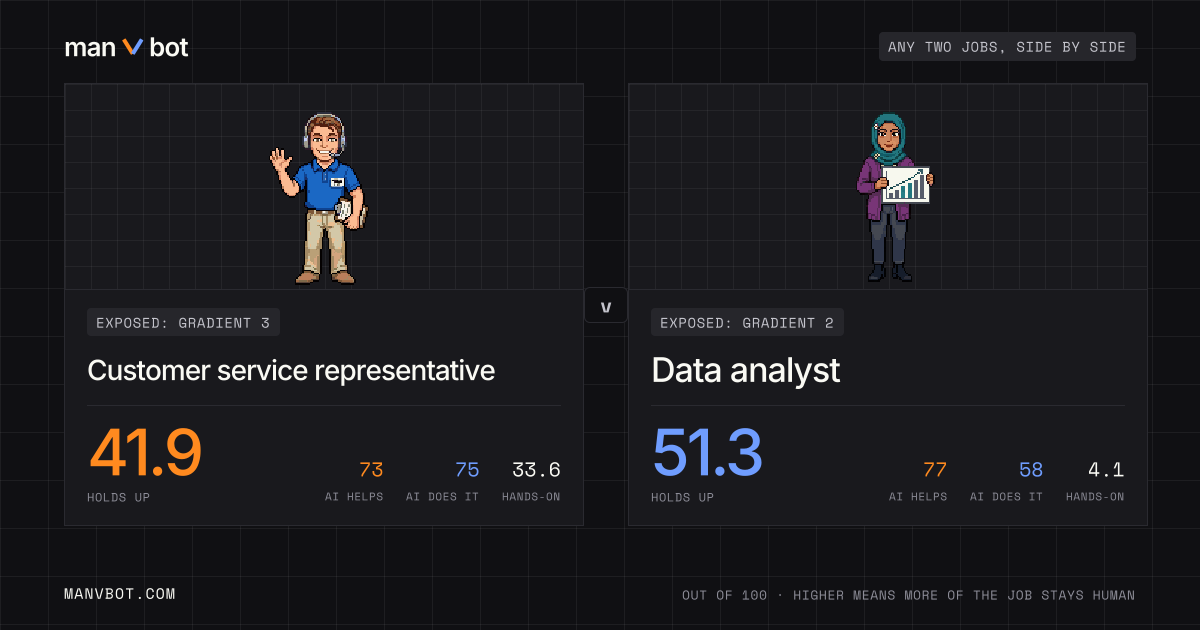Open the manvbot.com link

[119, 594]
